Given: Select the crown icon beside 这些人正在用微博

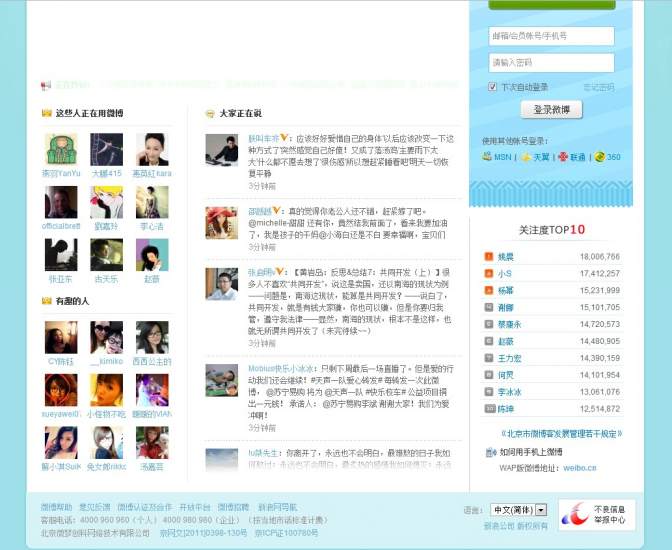Looking at the screenshot, I should (x=46, y=113).
